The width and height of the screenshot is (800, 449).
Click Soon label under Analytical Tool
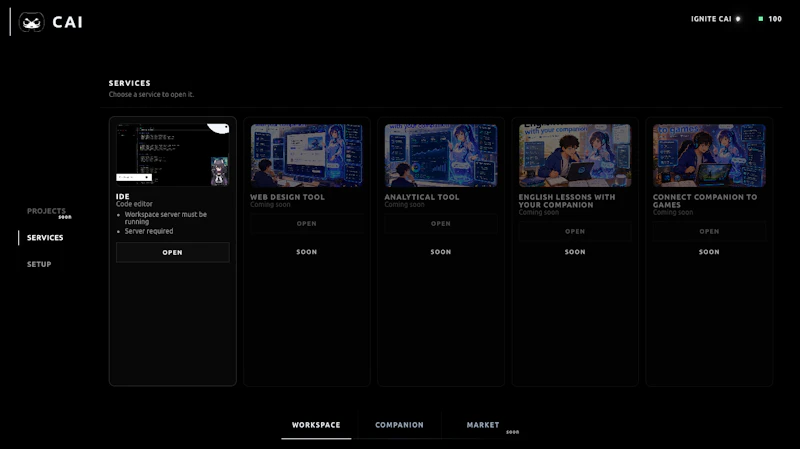(x=441, y=252)
